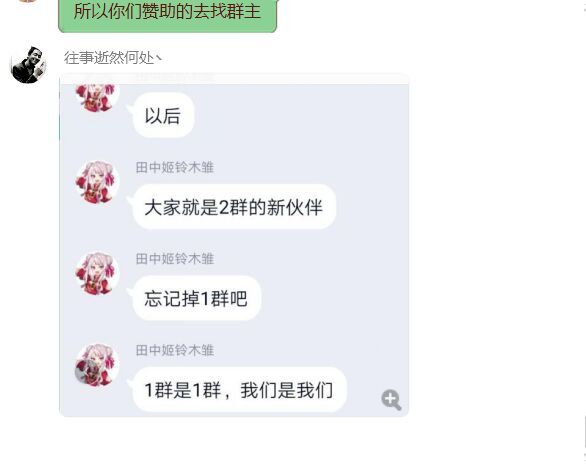Open the shared chat screenshot thumbnail
The height and width of the screenshot is (467, 586).
point(234,245)
